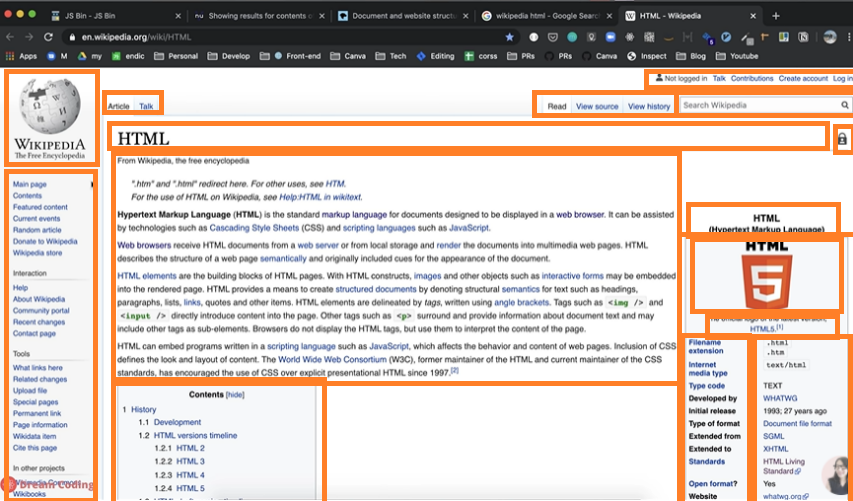Screen dimensions: 853x501
Task: Open the World Wide Web Consortium link
Action: 332,360
